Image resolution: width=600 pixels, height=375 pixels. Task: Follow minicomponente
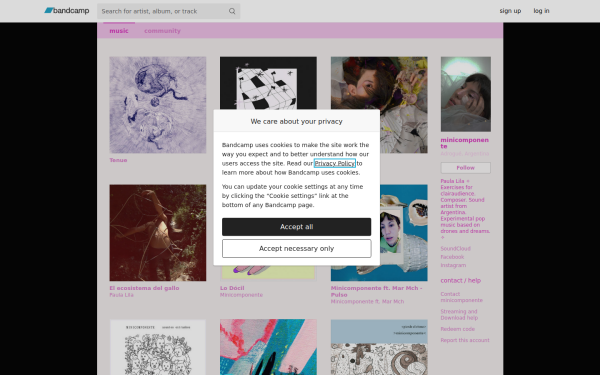[x=466, y=168]
